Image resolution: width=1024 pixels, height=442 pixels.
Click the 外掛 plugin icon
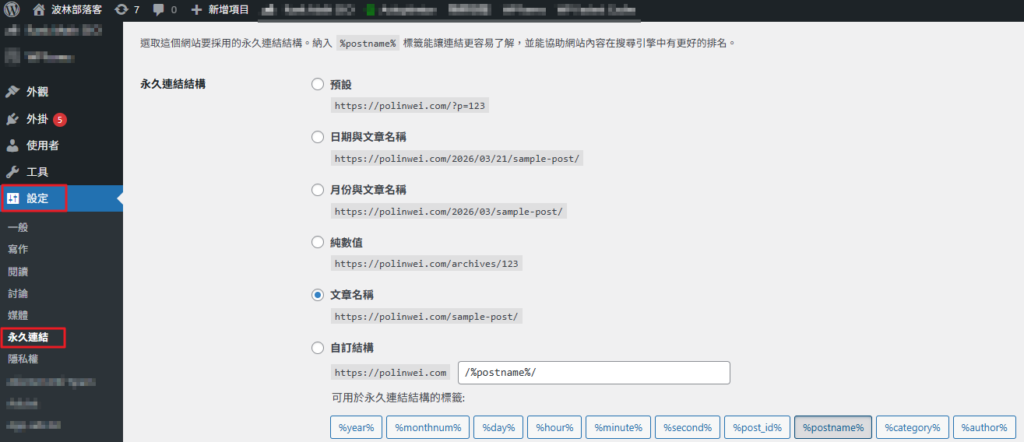pyautogui.click(x=12, y=119)
